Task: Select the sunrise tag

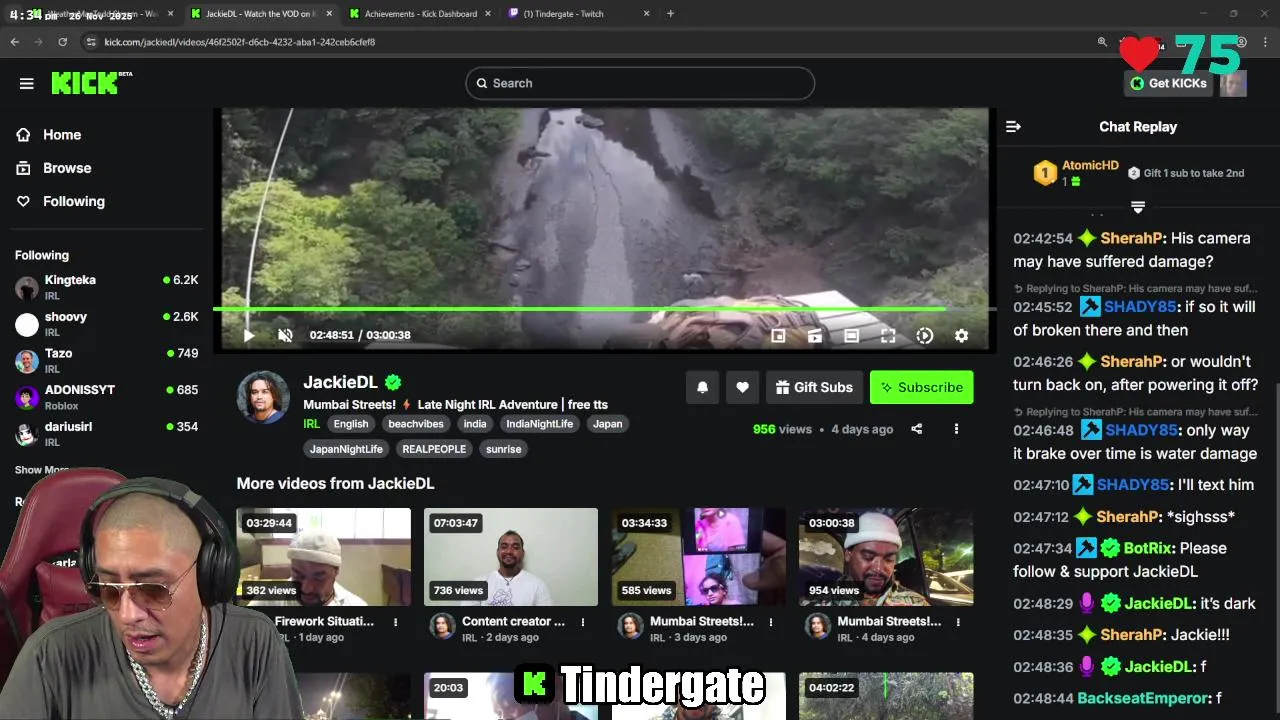Action: point(504,449)
